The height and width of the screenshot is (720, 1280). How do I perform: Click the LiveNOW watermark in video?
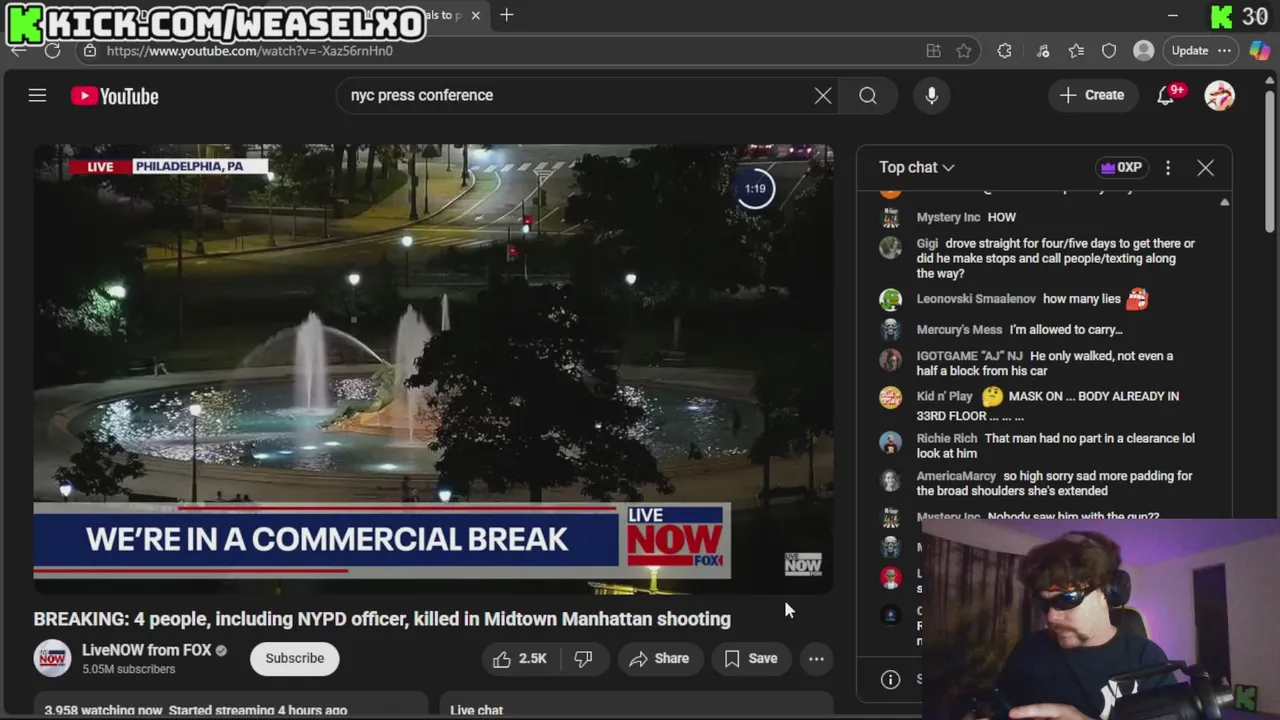point(802,564)
